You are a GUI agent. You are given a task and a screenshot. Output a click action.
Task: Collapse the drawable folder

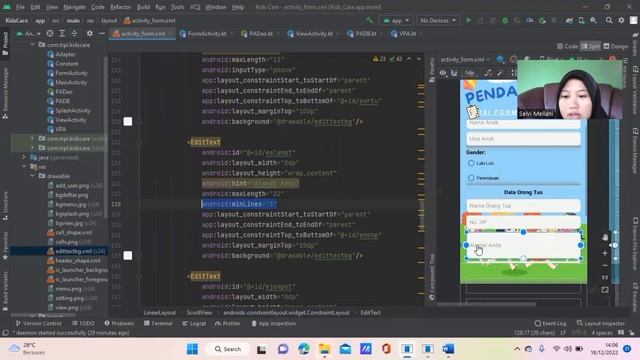coord(33,176)
